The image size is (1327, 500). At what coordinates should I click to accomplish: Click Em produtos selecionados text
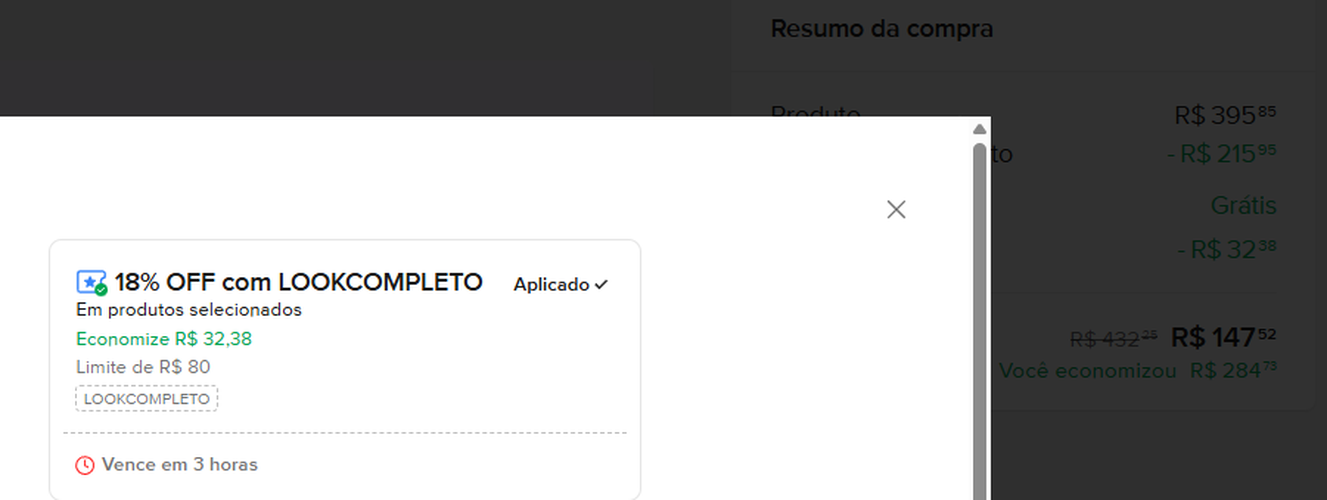click(189, 310)
